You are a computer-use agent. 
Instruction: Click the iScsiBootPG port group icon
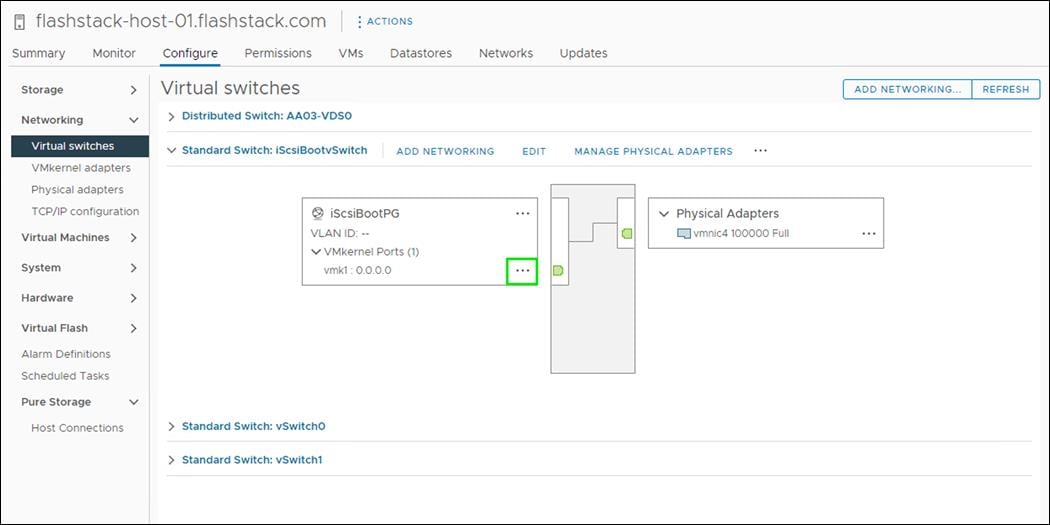[318, 213]
